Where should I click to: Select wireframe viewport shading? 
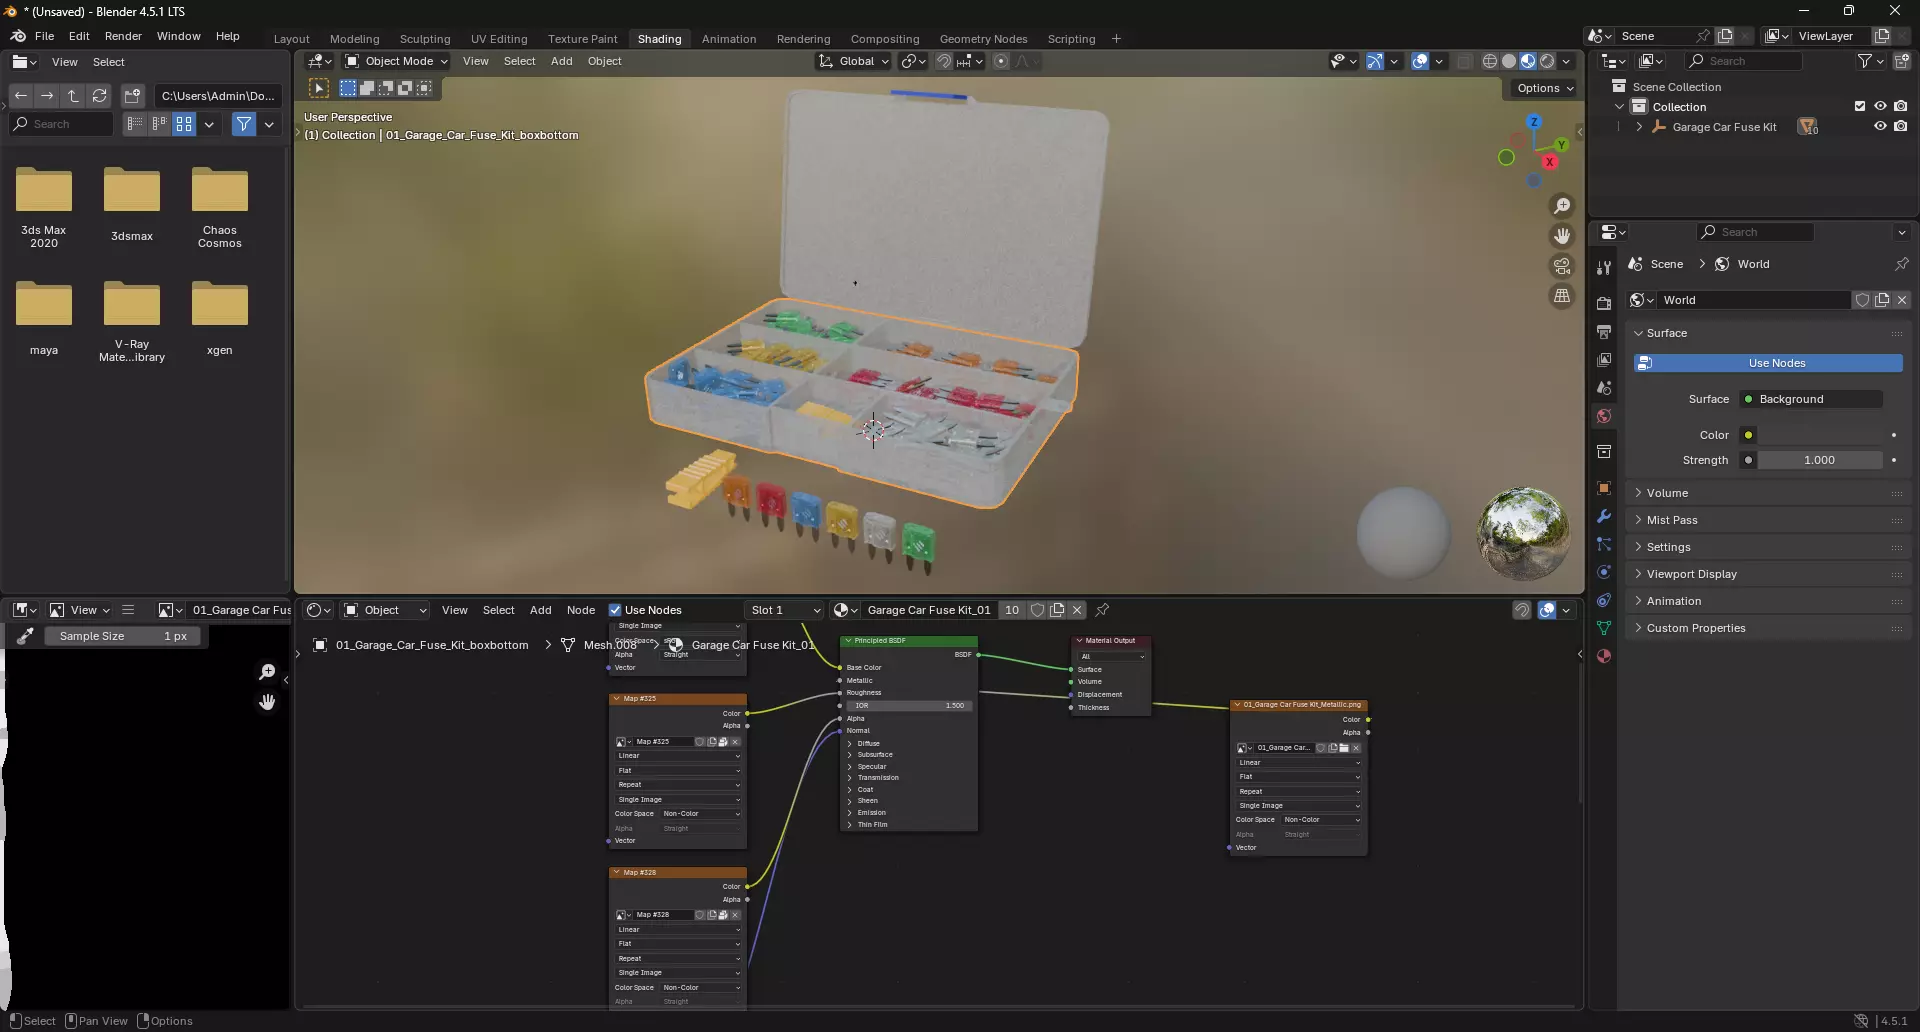[x=1490, y=61]
